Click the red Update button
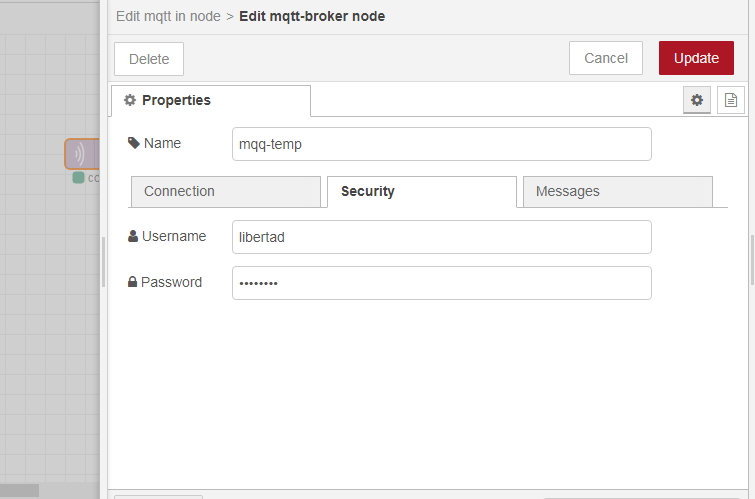The height and width of the screenshot is (499, 755). tap(696, 58)
